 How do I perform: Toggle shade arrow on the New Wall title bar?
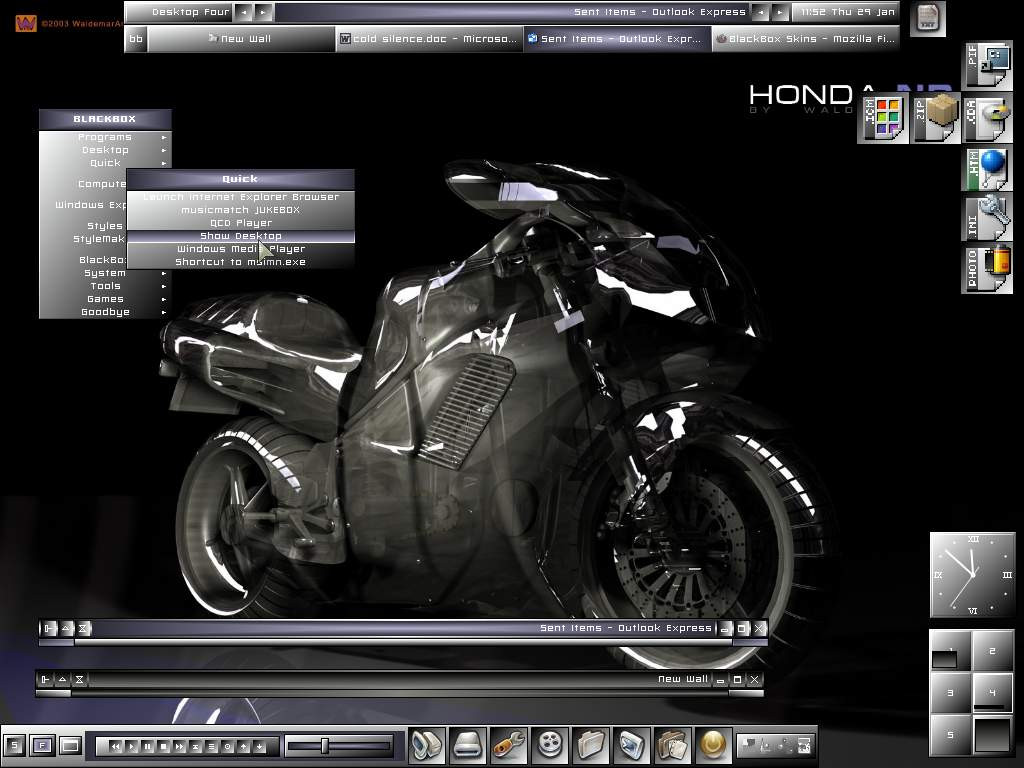[x=63, y=679]
